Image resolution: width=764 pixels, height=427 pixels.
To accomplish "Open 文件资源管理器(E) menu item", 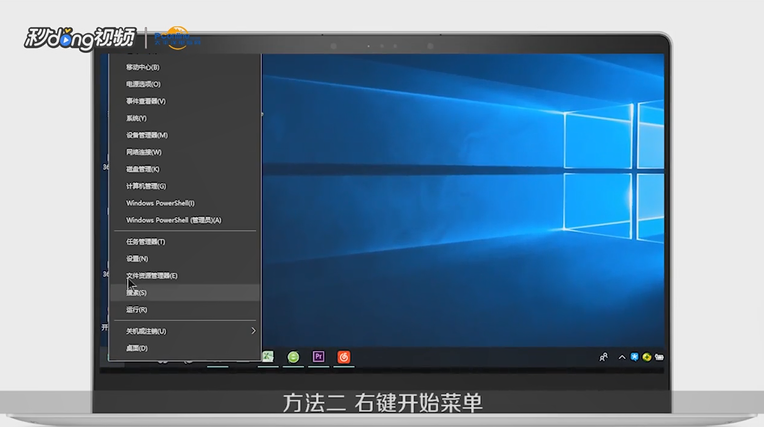I will click(185, 276).
